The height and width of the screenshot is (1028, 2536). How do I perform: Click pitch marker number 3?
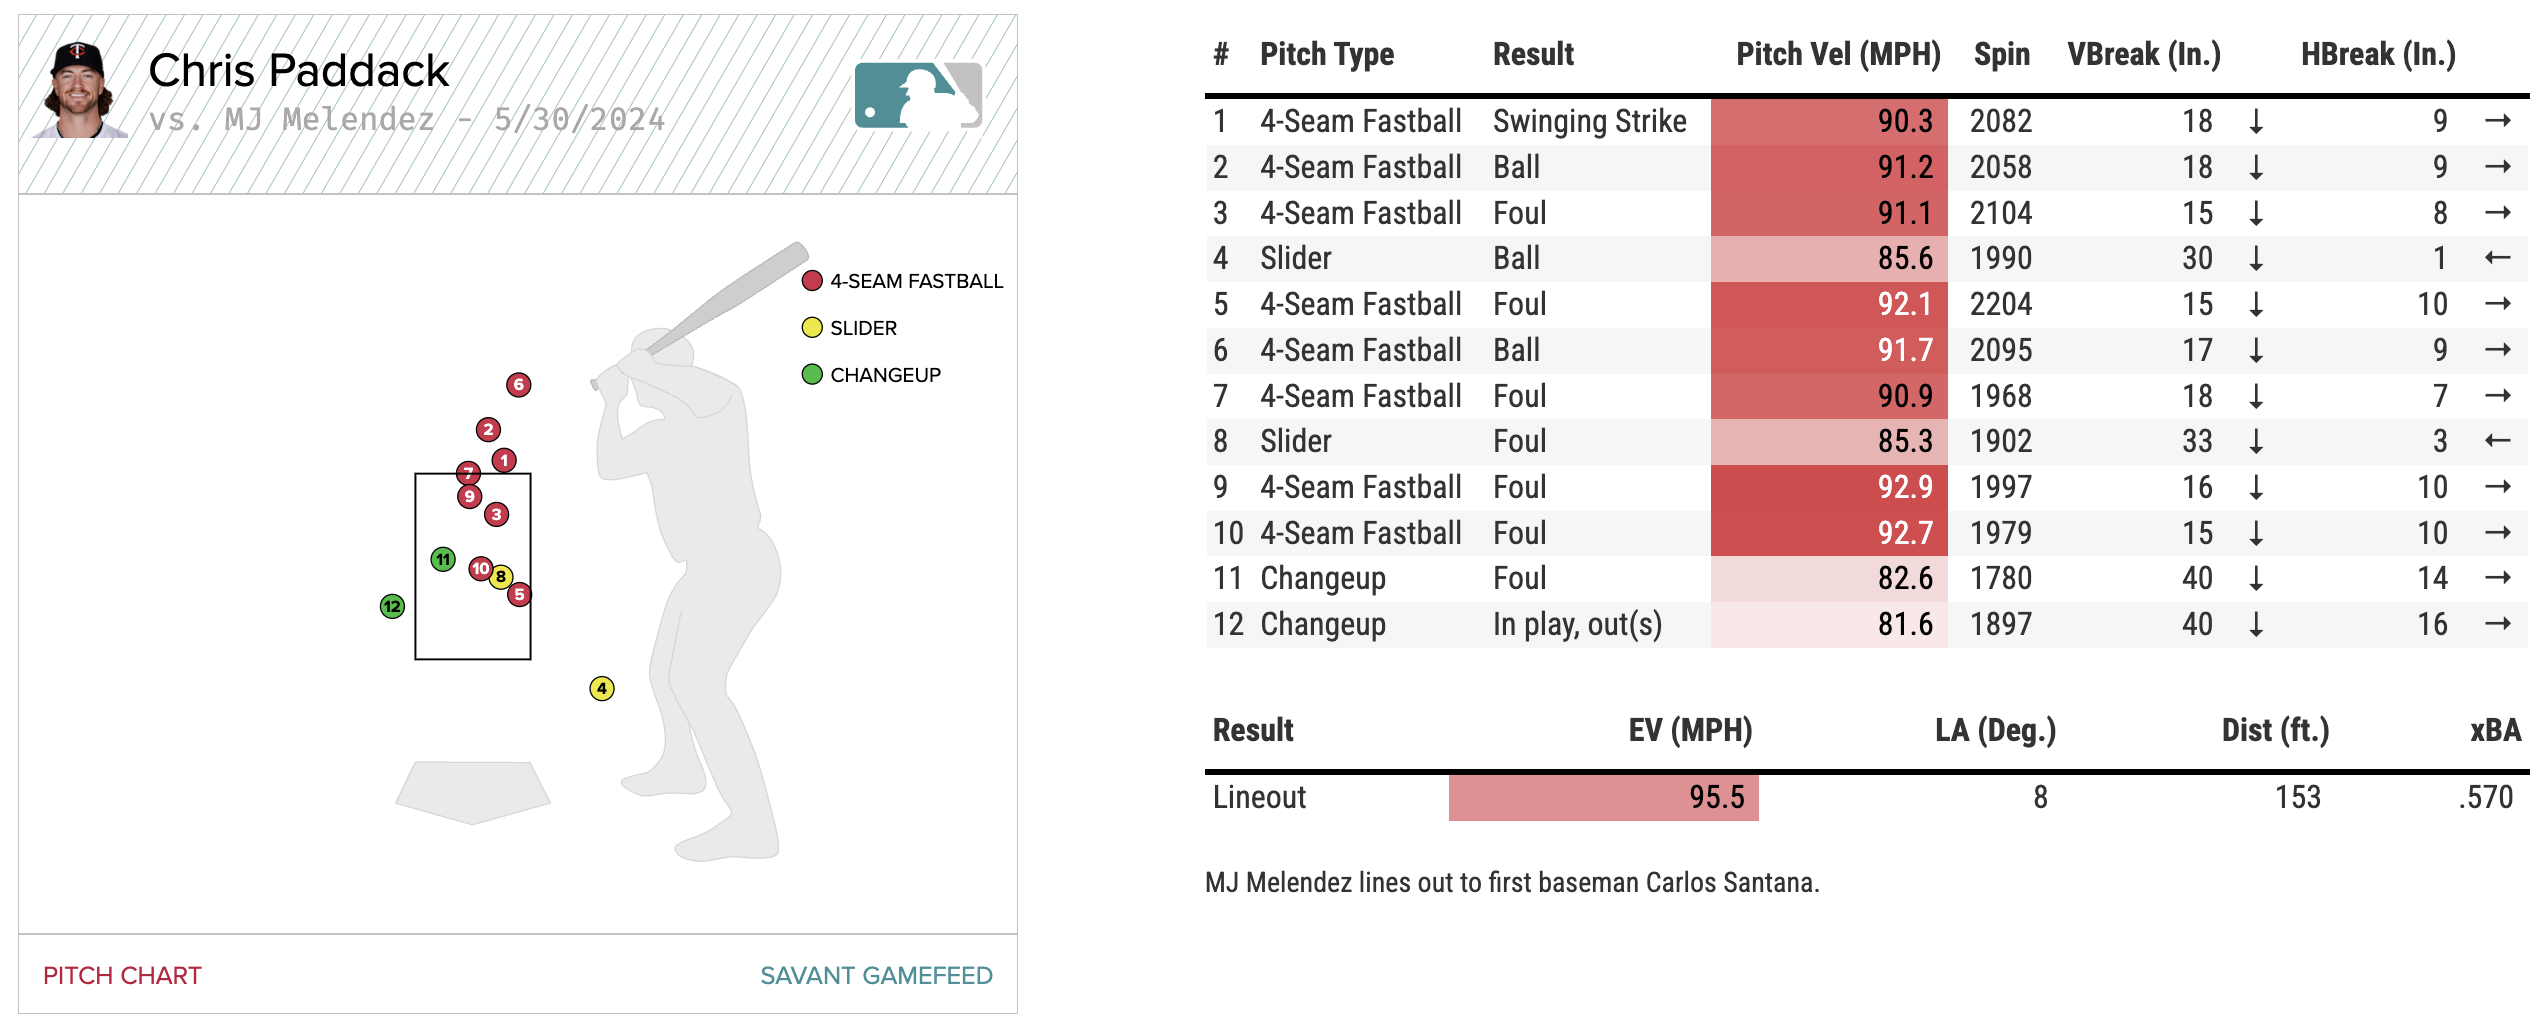pyautogui.click(x=496, y=515)
